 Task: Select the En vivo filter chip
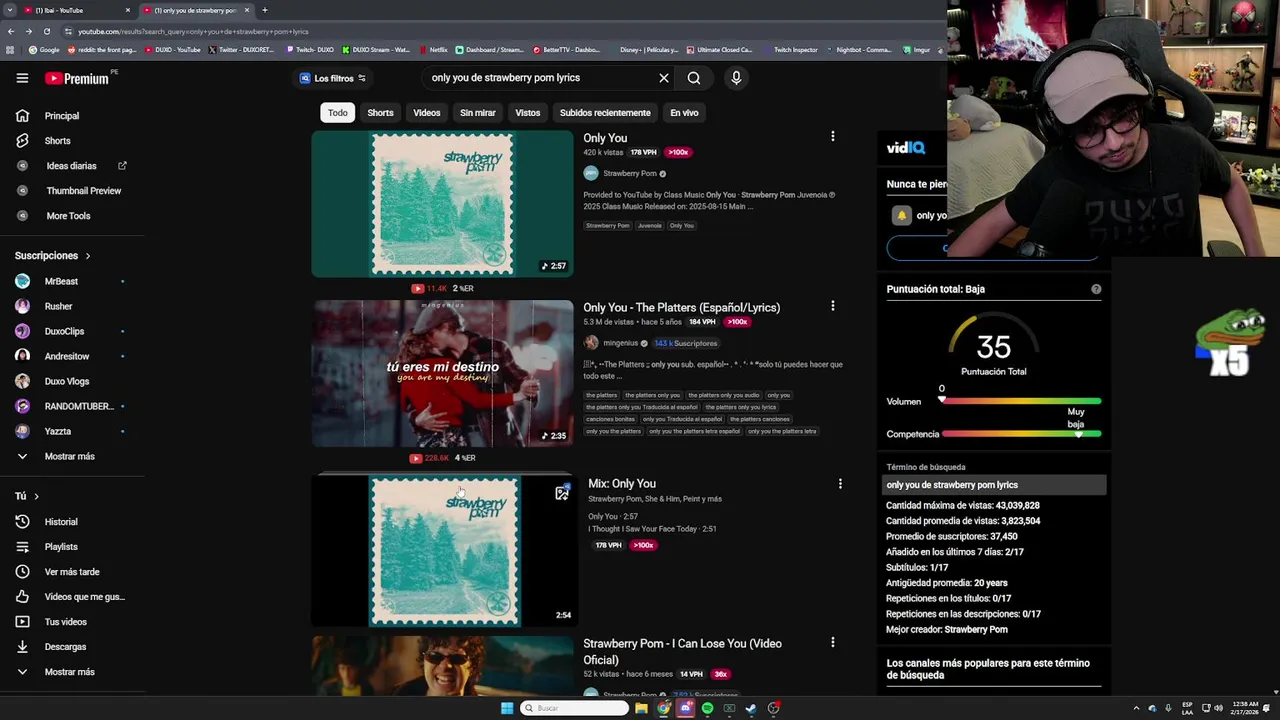[x=684, y=113]
